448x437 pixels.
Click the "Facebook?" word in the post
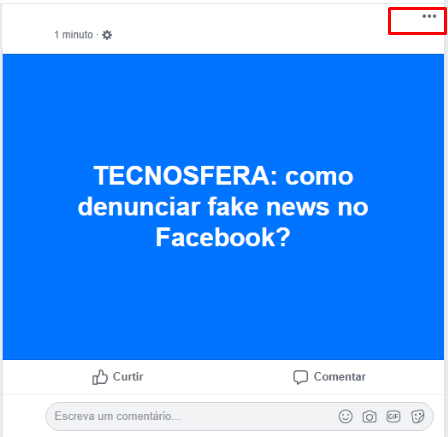click(223, 237)
